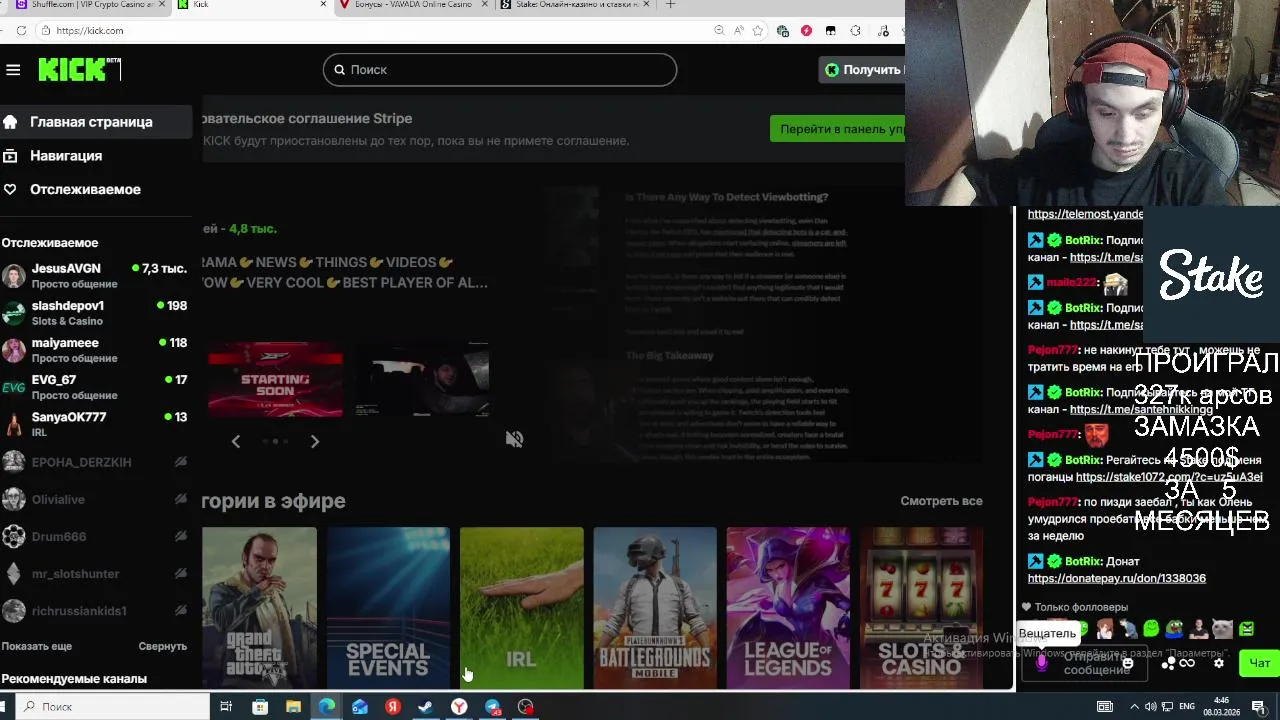Go to next carousel slide arrow

click(314, 441)
